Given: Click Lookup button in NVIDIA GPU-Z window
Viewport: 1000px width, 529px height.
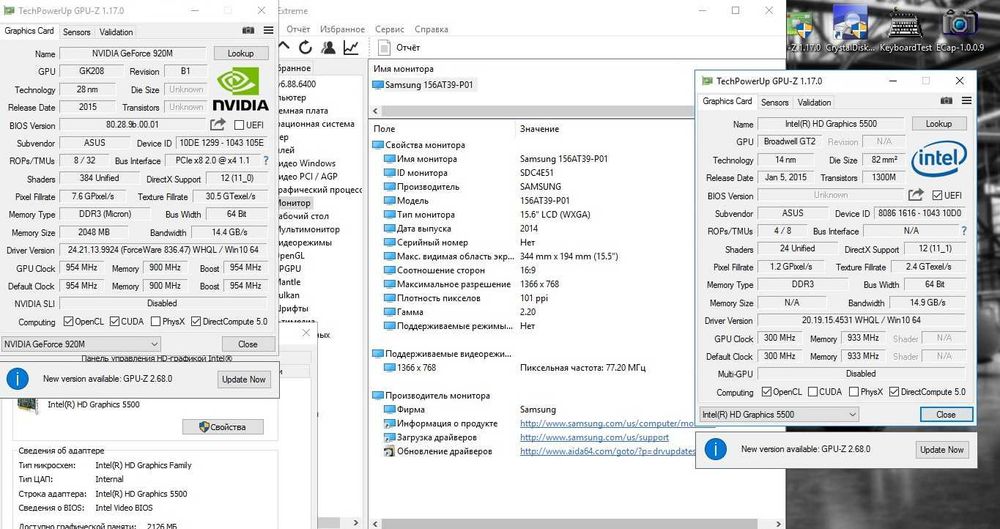Looking at the screenshot, I should (240, 54).
